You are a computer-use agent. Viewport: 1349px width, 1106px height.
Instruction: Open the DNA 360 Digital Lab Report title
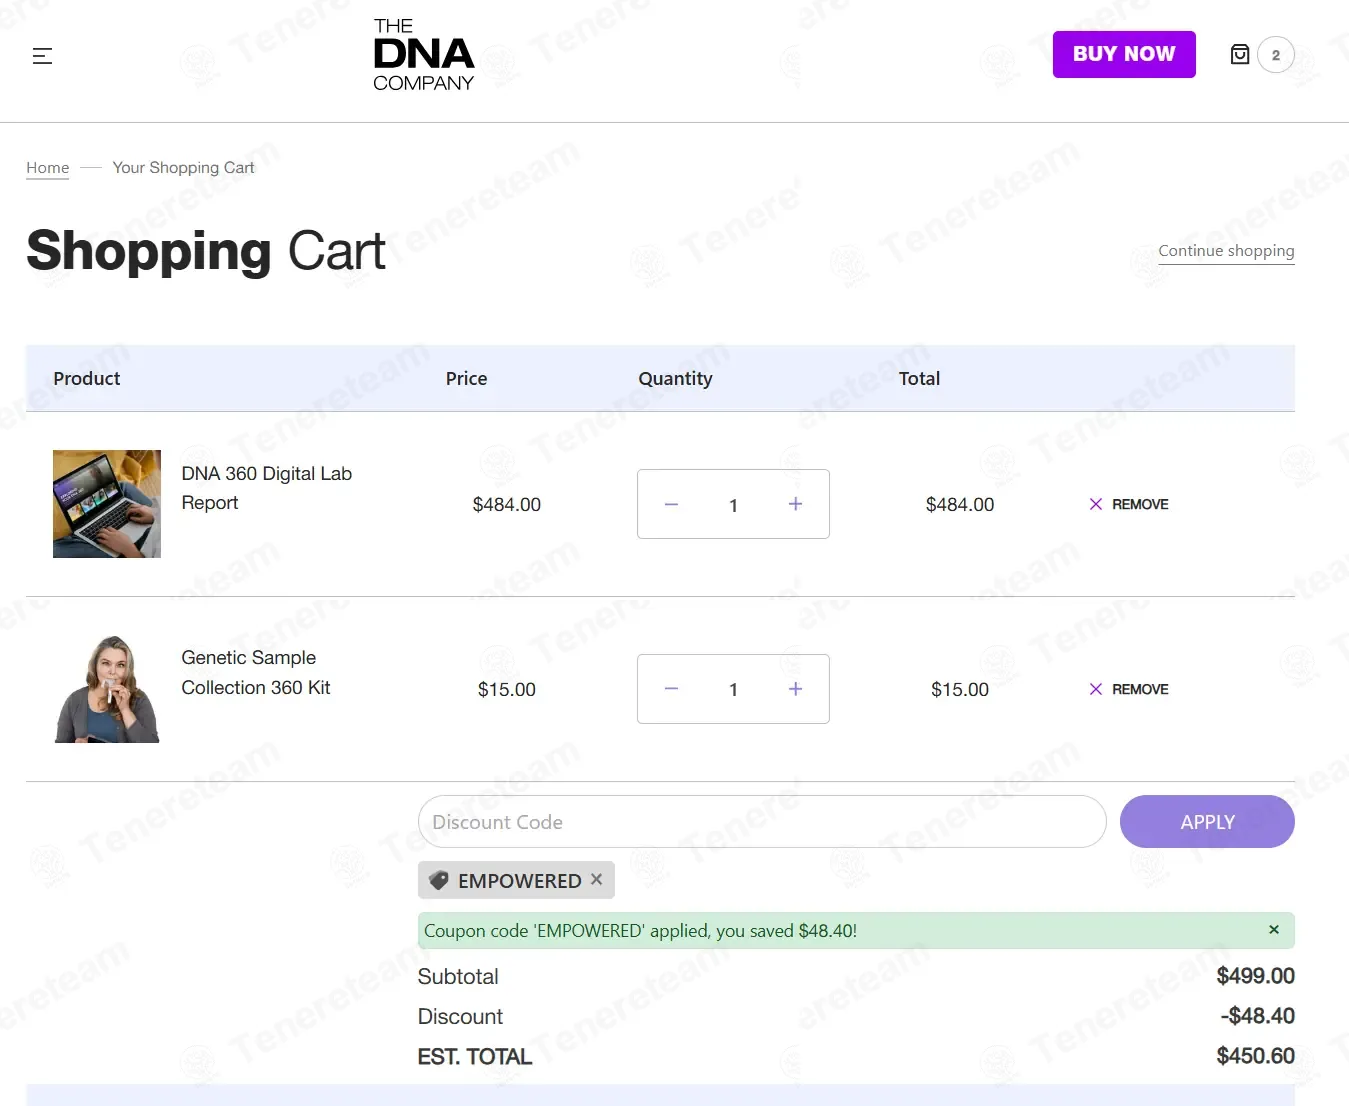[x=266, y=488]
